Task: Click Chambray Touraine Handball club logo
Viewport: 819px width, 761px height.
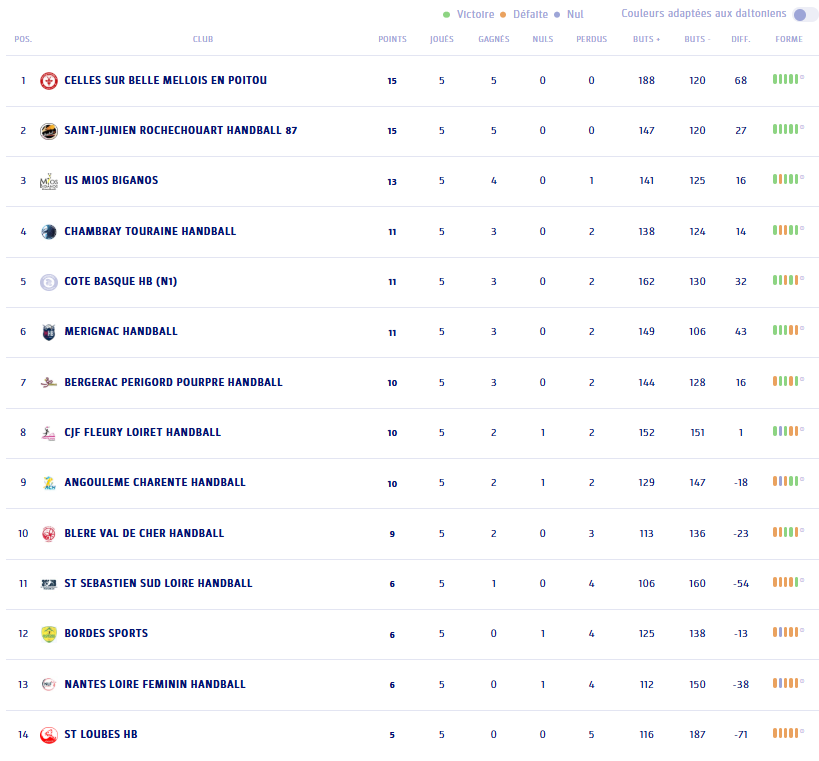Action: (48, 232)
